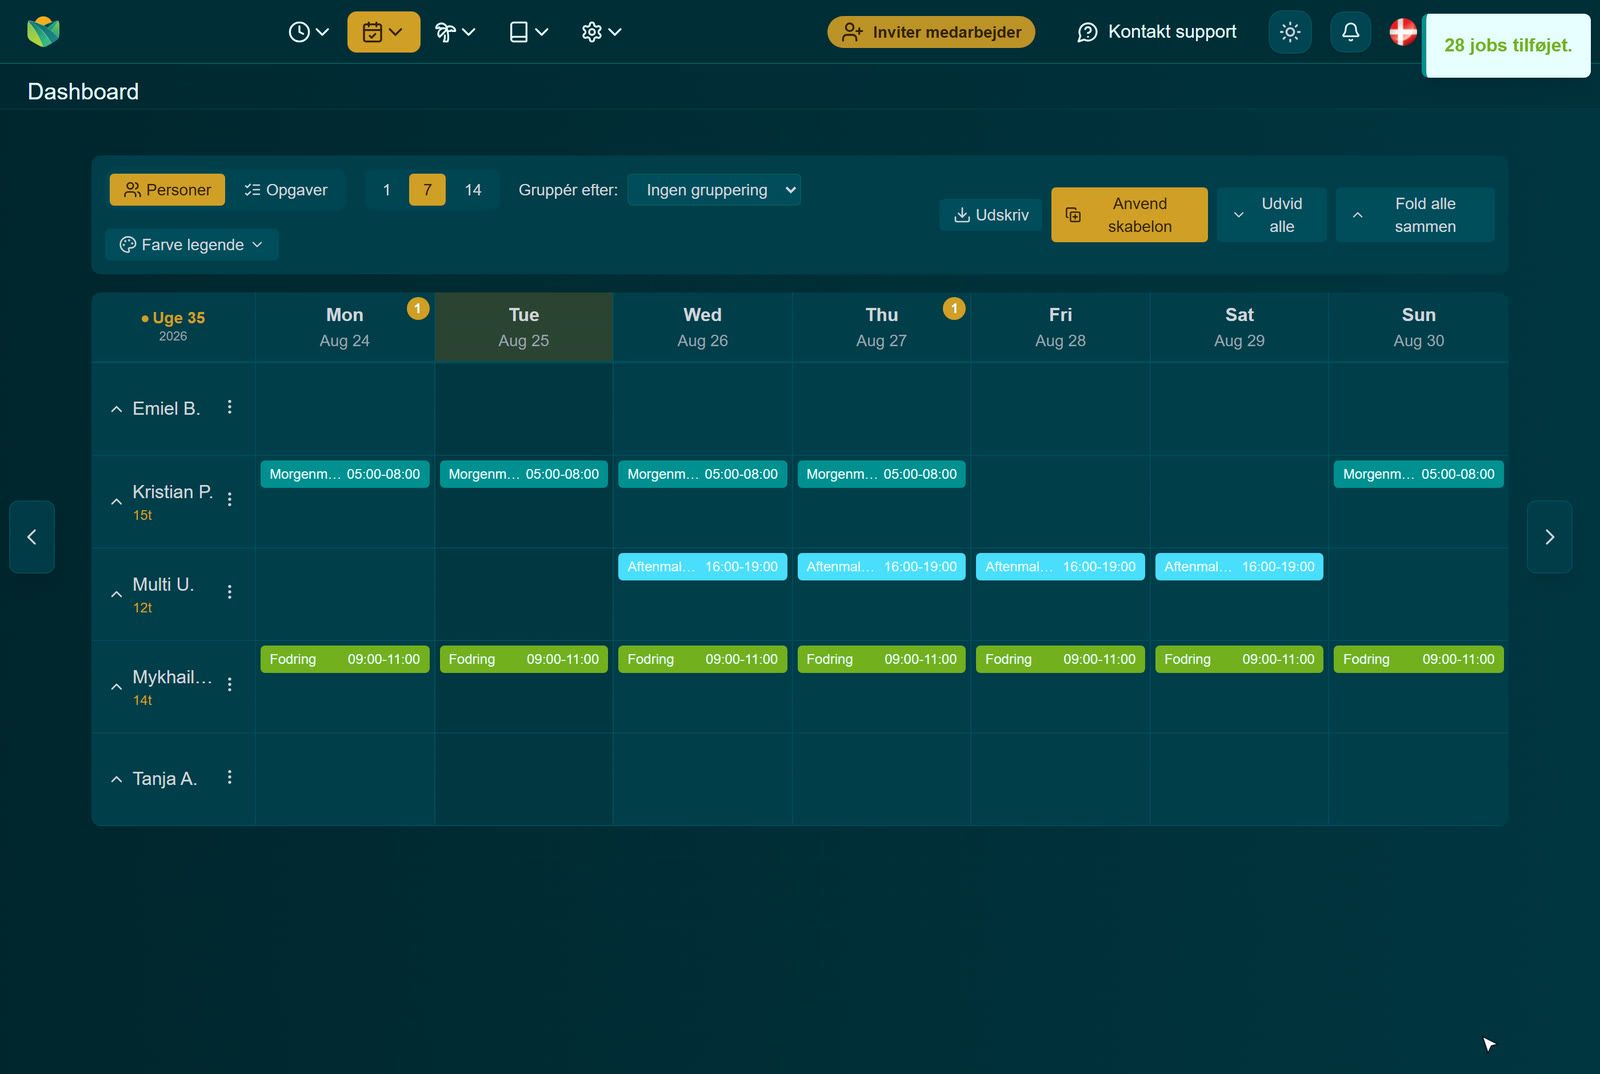Screen dimensions: 1600x1074
Task: Open the settings gear menu
Action: [x=601, y=32]
